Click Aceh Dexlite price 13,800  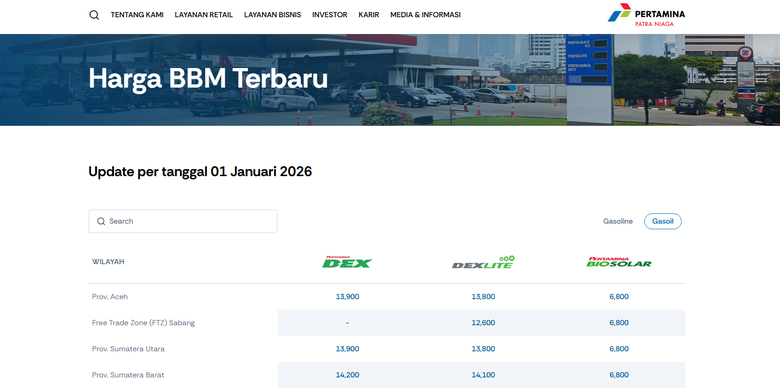click(x=483, y=296)
